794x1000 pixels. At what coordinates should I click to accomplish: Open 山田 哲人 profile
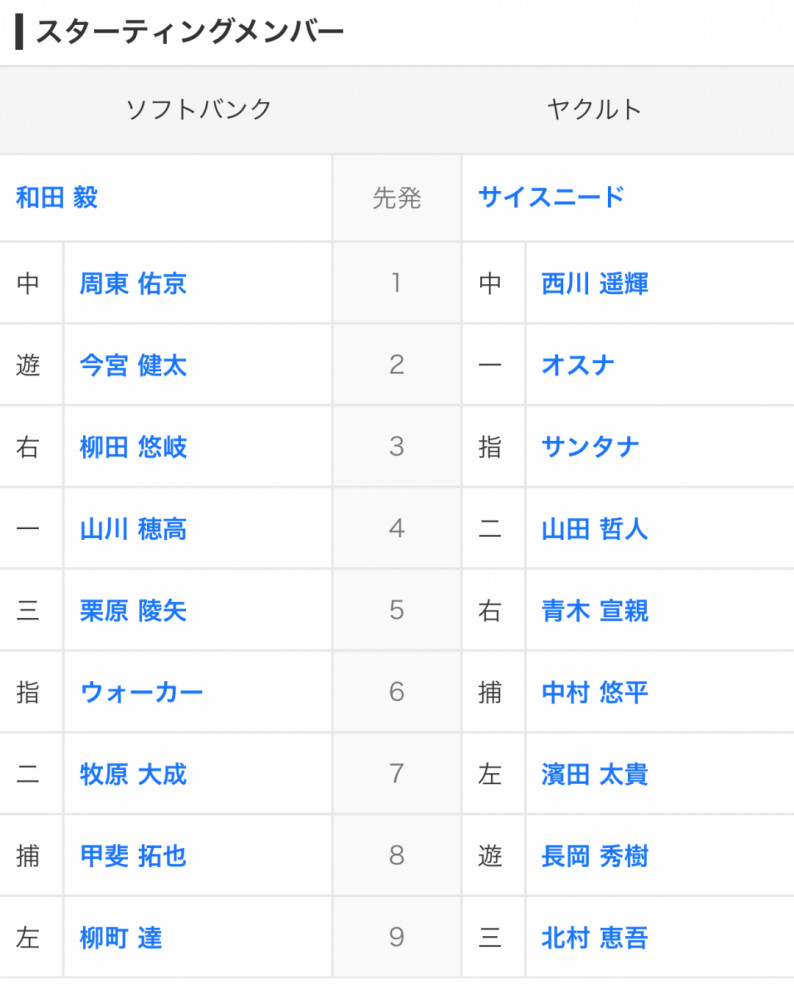point(595,529)
